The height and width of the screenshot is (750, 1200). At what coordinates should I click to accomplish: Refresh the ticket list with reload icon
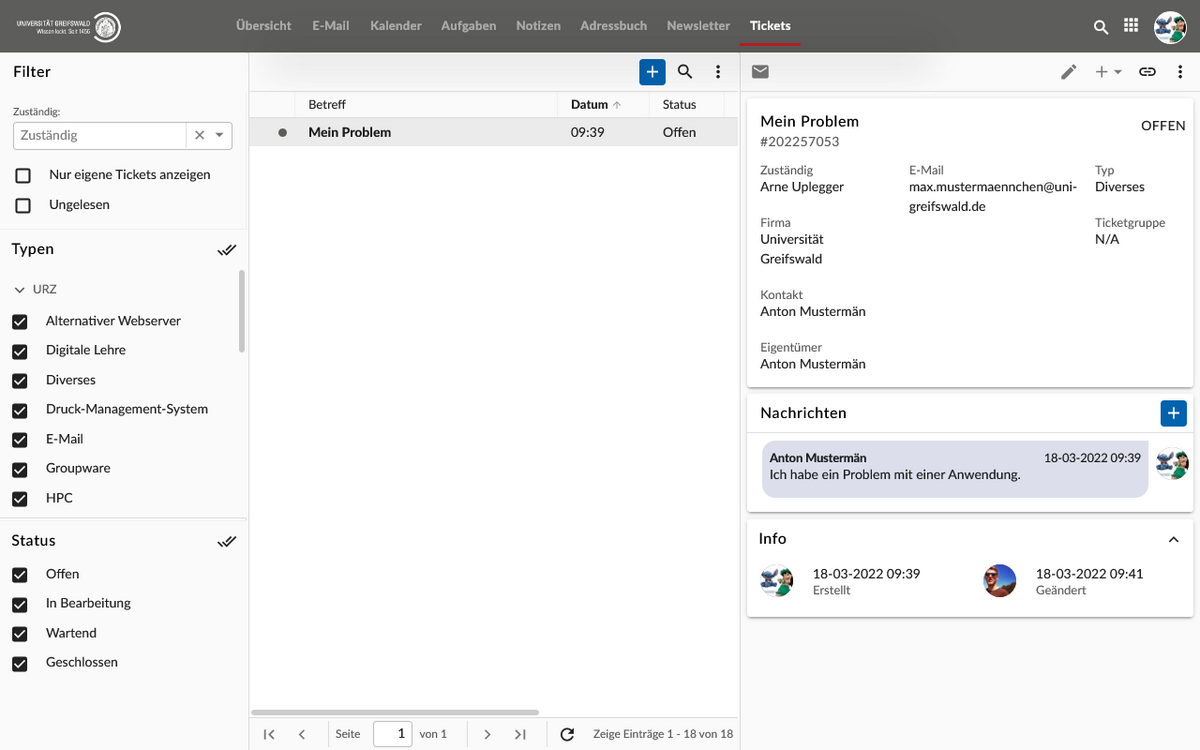coord(567,734)
